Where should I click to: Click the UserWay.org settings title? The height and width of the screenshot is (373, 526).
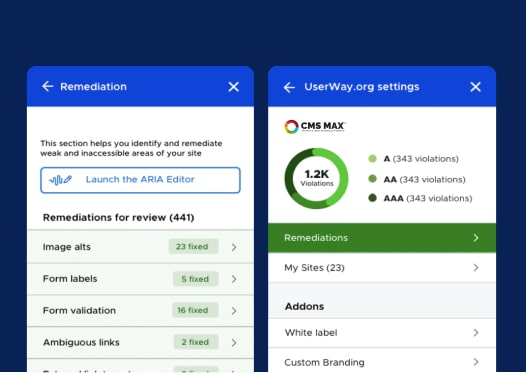point(362,87)
